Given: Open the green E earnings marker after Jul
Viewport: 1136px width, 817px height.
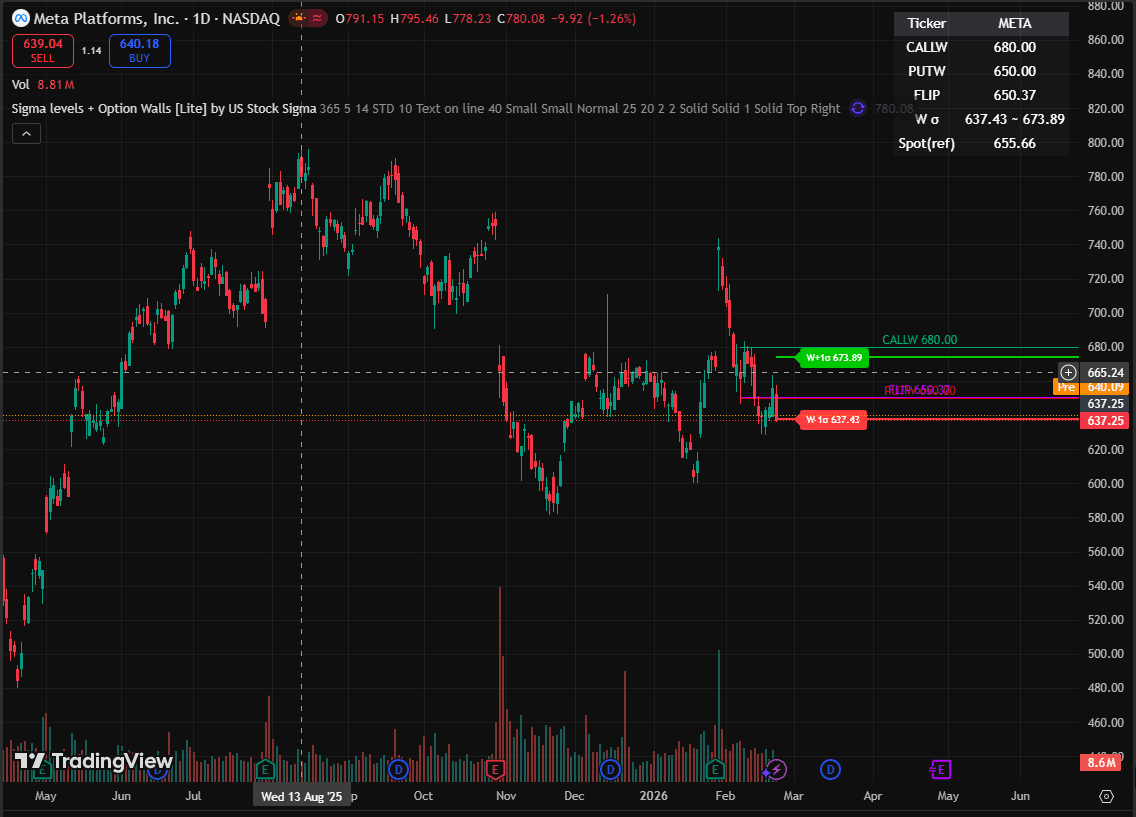Looking at the screenshot, I should (264, 769).
